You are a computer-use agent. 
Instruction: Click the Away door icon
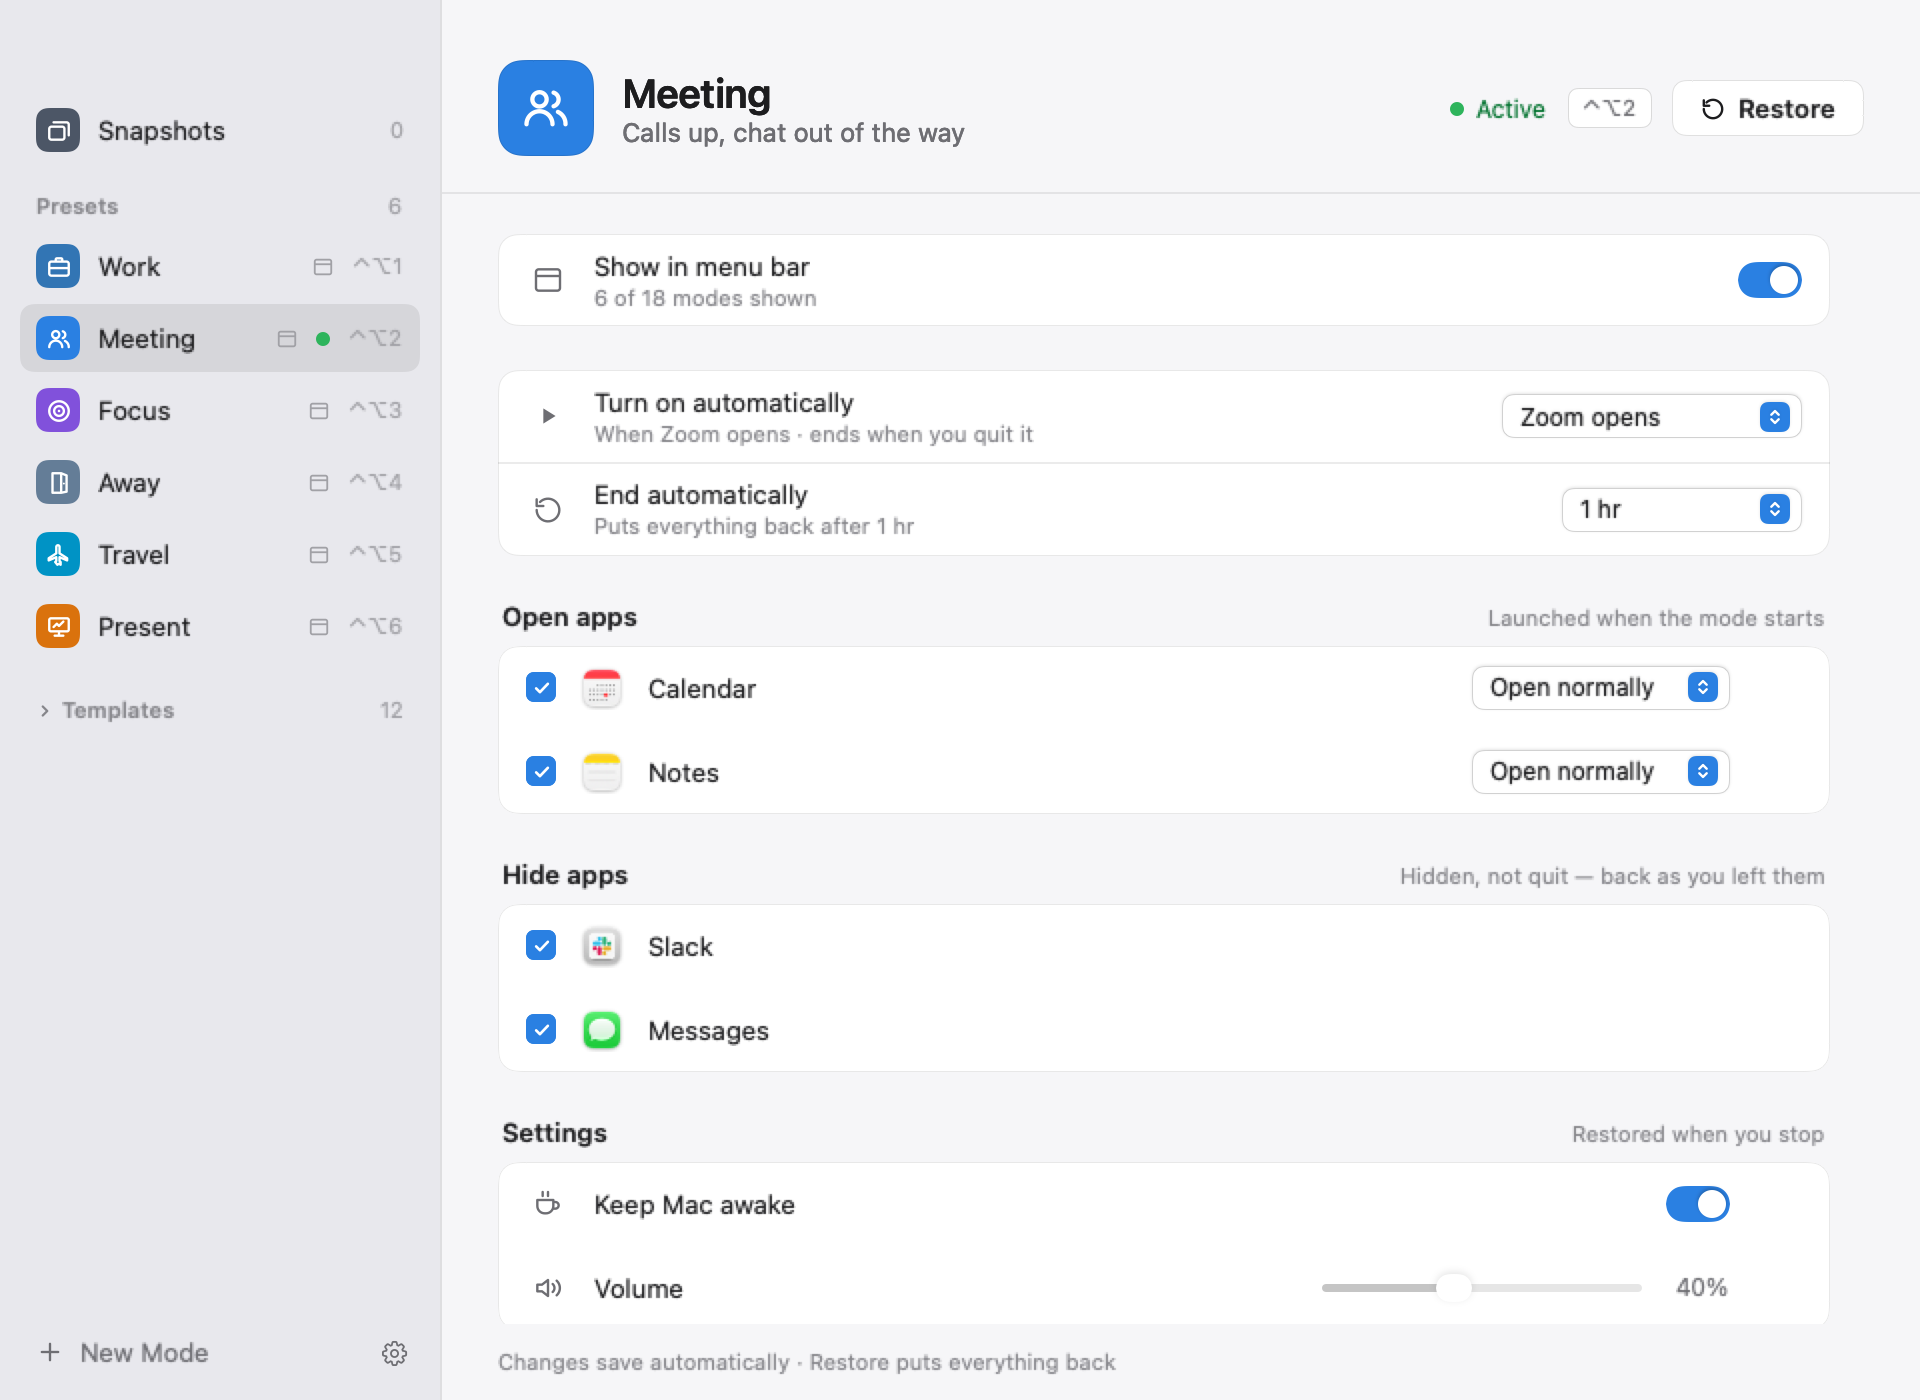point(58,482)
